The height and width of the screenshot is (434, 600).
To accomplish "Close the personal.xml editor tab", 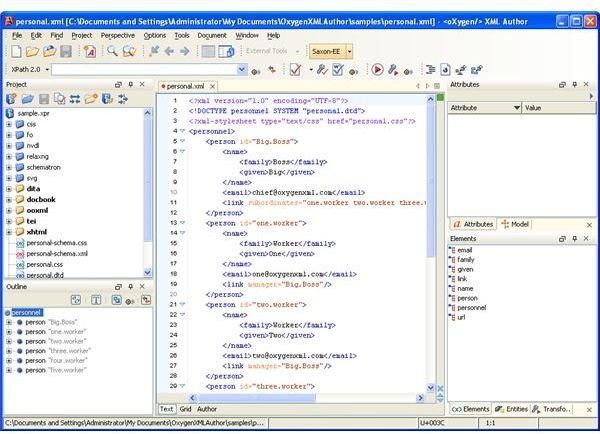I will click(x=212, y=86).
